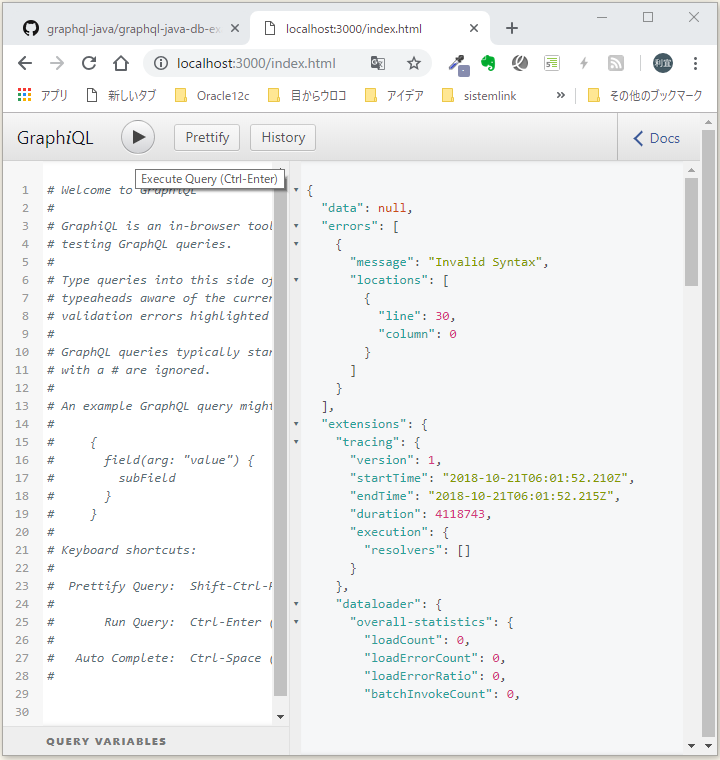
Task: Click the result pane scrollbar thumb
Action: 691,232
